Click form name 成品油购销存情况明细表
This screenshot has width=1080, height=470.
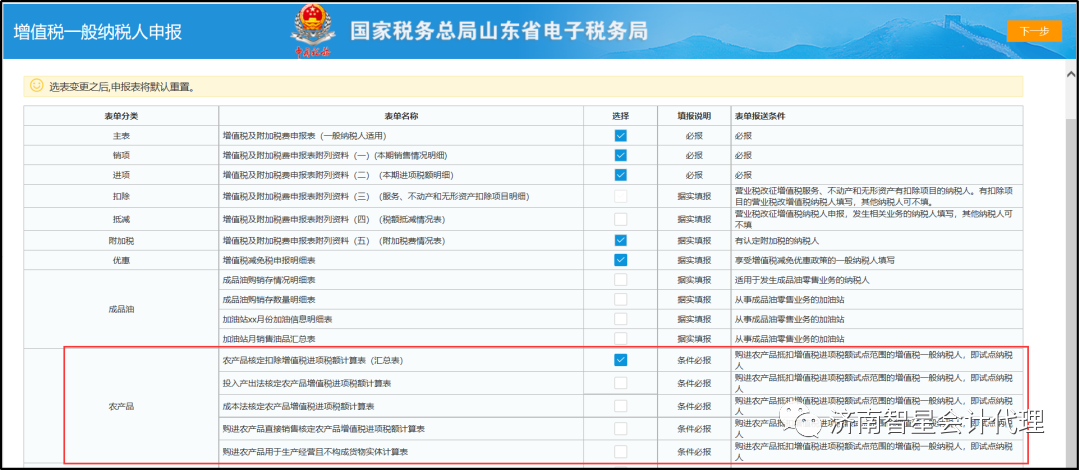tap(269, 280)
